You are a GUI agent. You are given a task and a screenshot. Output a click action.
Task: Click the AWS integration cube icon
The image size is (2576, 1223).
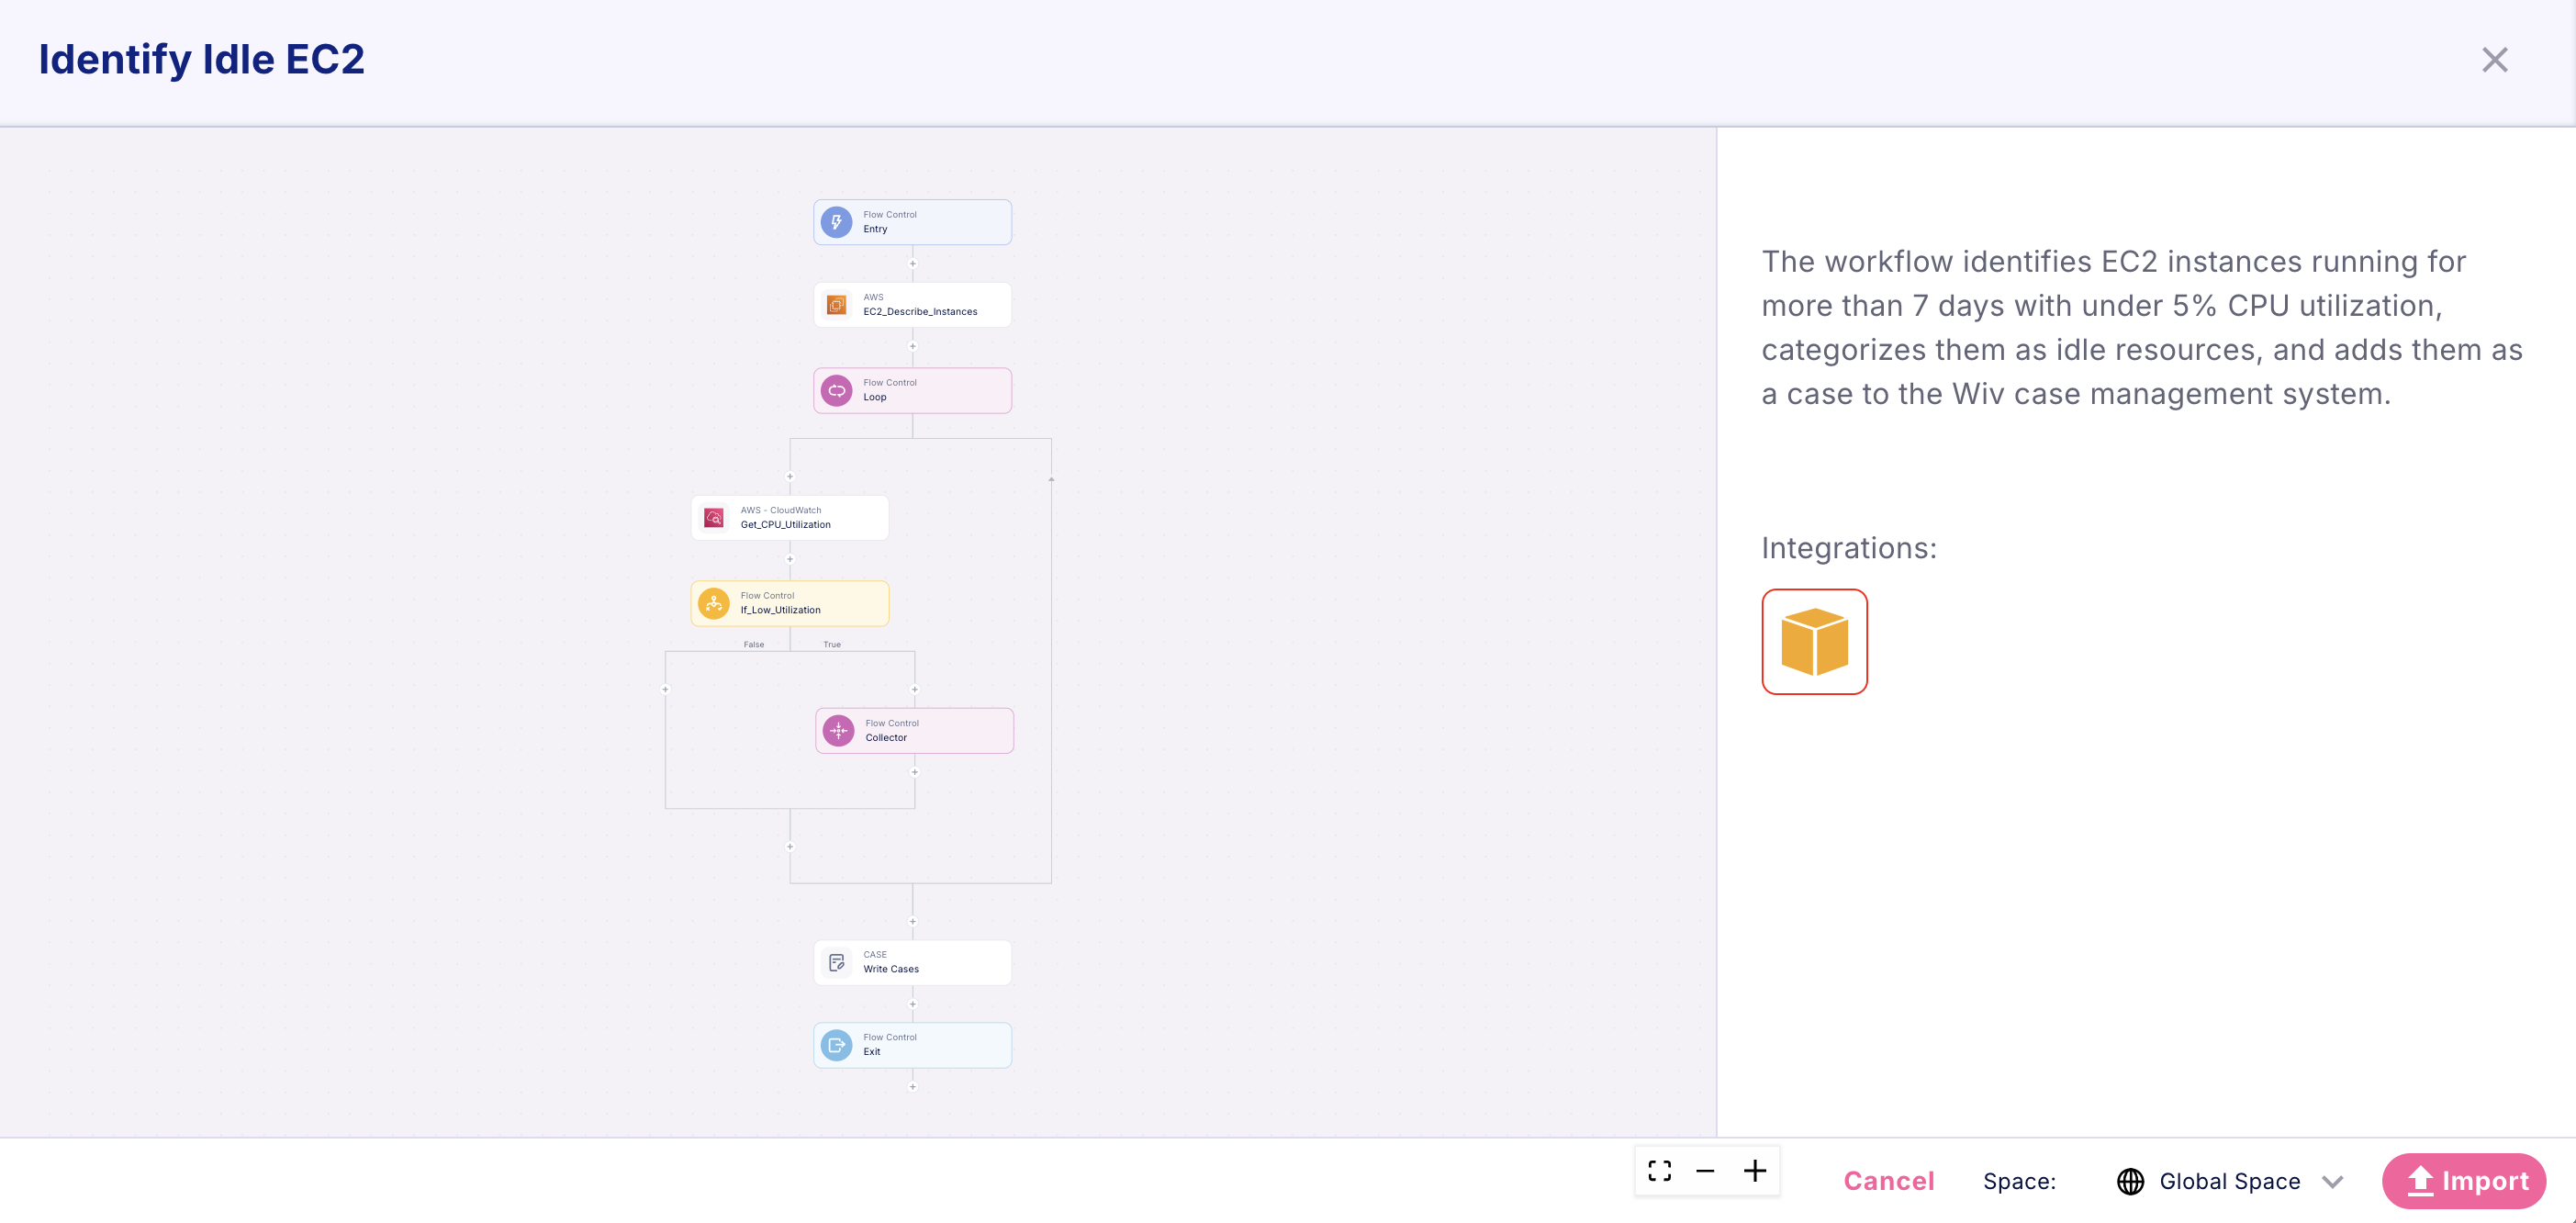[1814, 642]
